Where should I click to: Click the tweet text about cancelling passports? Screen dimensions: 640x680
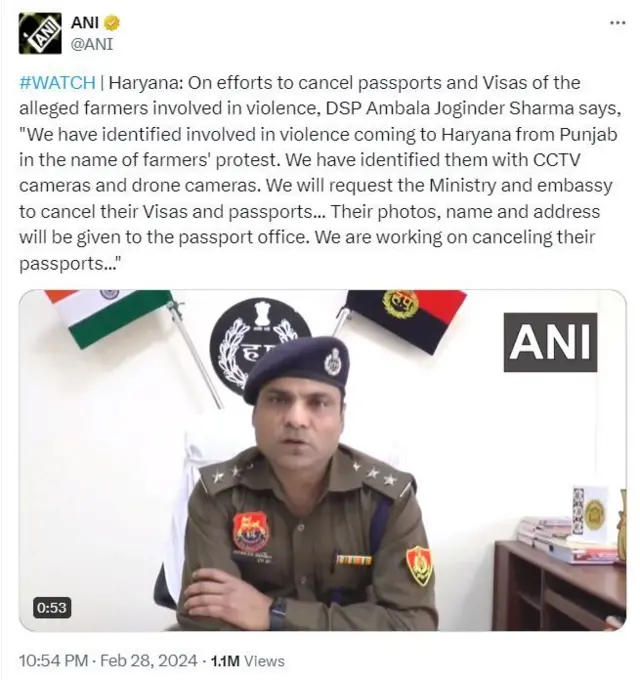coord(320,173)
